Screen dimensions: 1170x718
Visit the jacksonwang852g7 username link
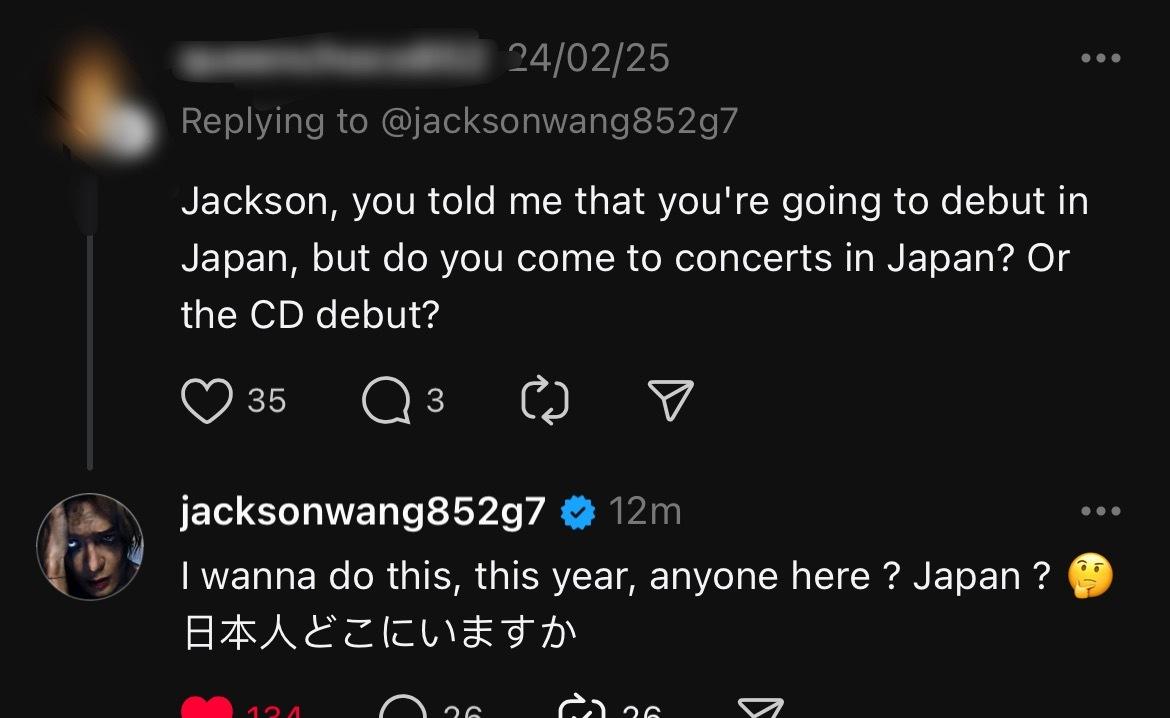(363, 512)
